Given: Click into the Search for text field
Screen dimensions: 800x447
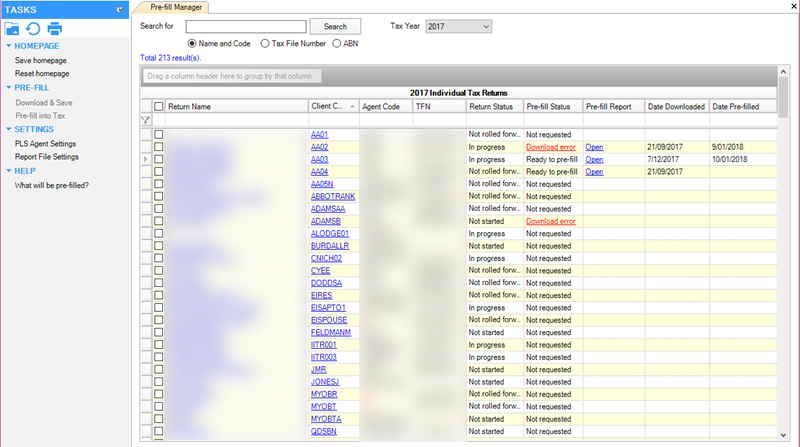Looking at the screenshot, I should pos(244,26).
